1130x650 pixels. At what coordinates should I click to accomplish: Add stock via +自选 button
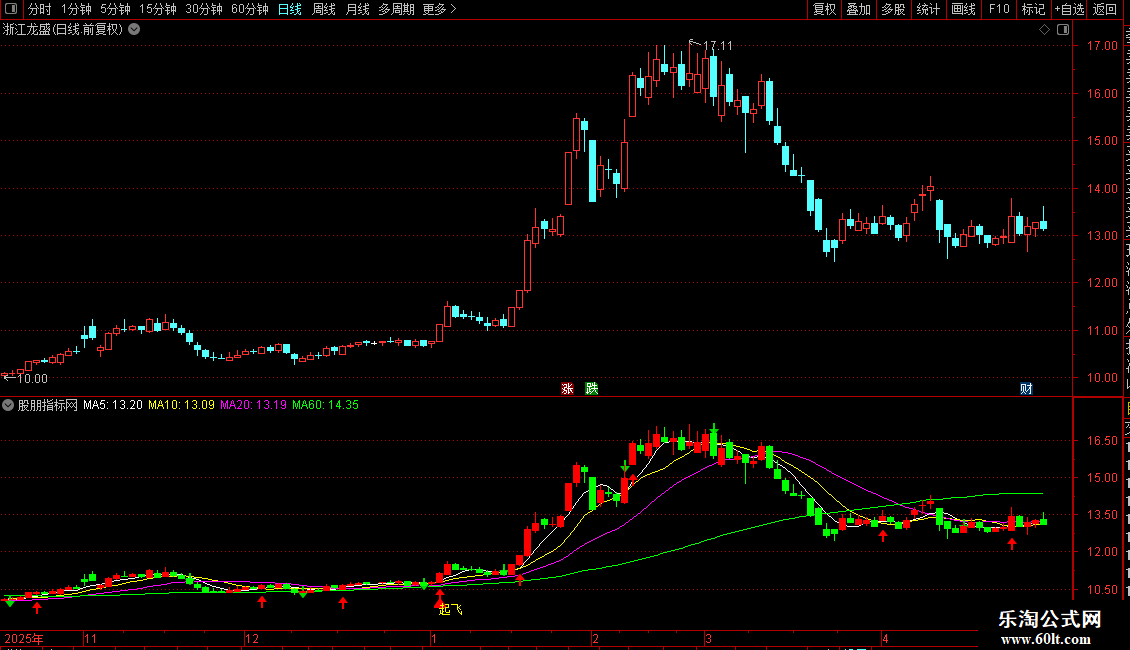click(x=1069, y=9)
